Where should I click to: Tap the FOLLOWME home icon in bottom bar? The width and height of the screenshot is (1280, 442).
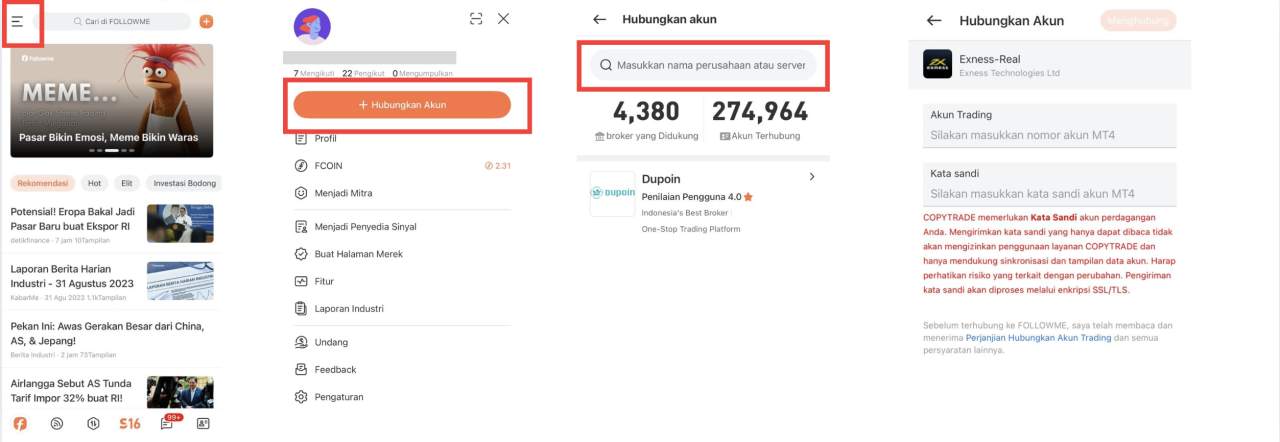pyautogui.click(x=20, y=423)
